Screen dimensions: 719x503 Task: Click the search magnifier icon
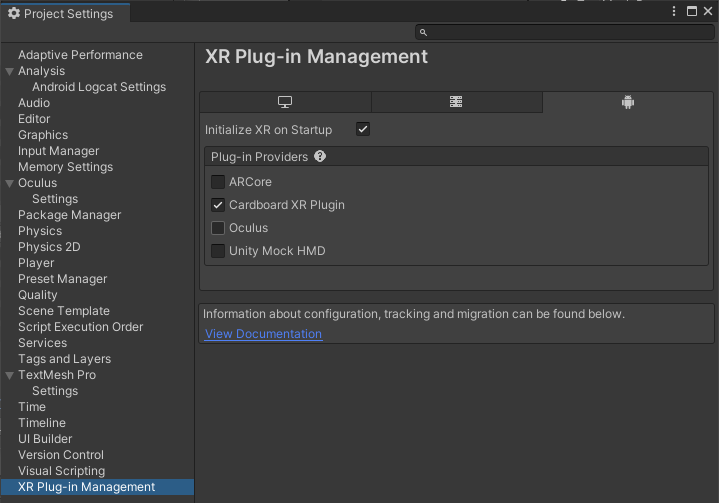pos(423,33)
